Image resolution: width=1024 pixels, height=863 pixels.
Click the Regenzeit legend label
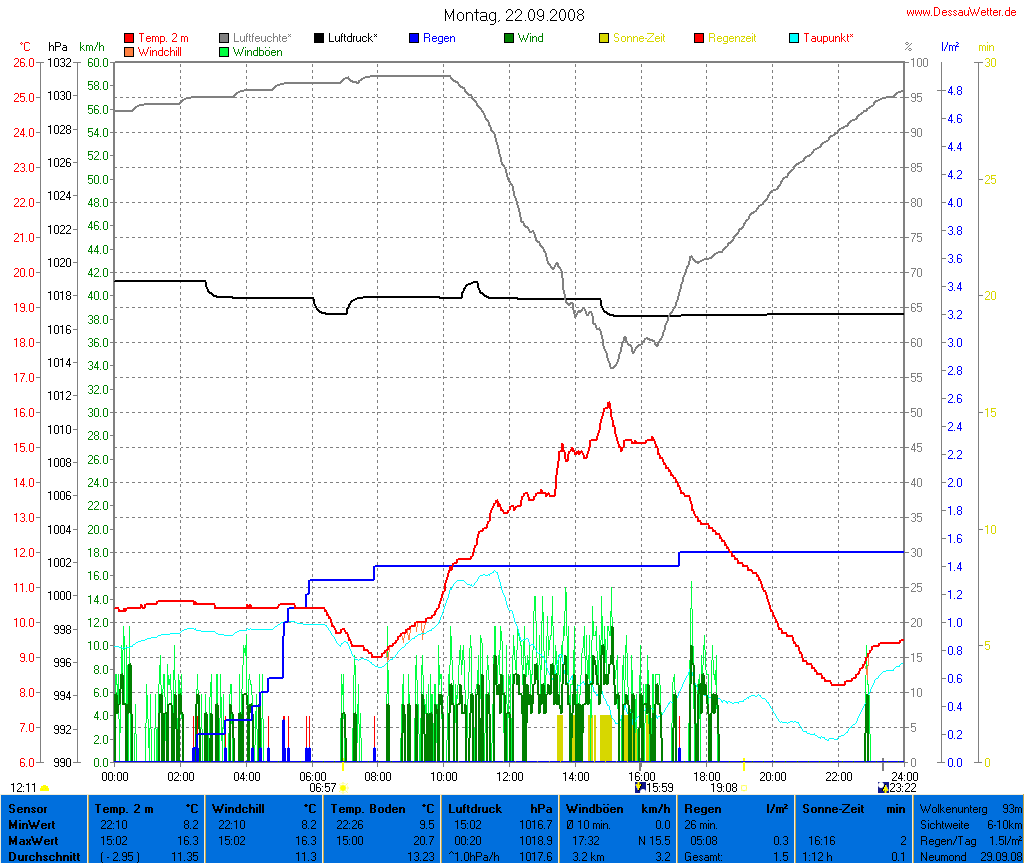732,38
